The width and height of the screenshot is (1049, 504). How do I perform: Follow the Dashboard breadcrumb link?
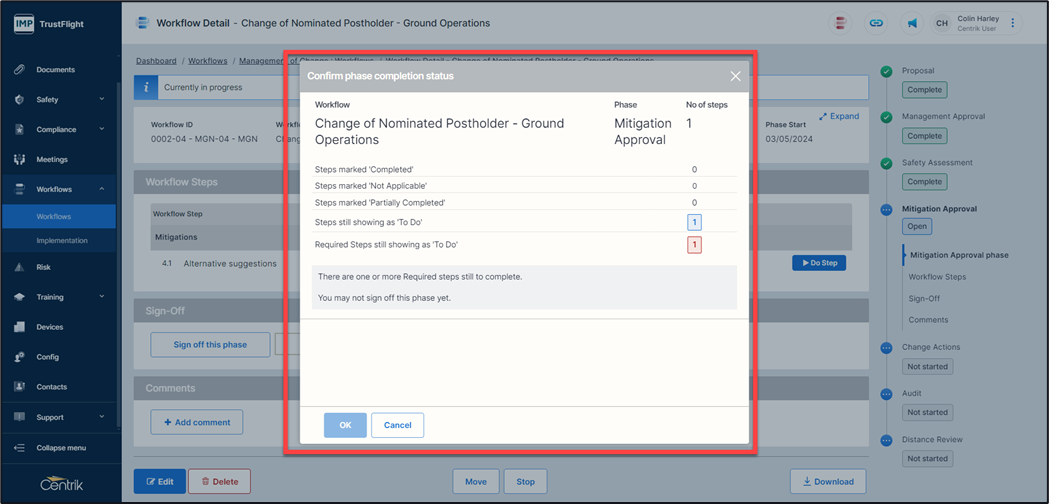(157, 61)
